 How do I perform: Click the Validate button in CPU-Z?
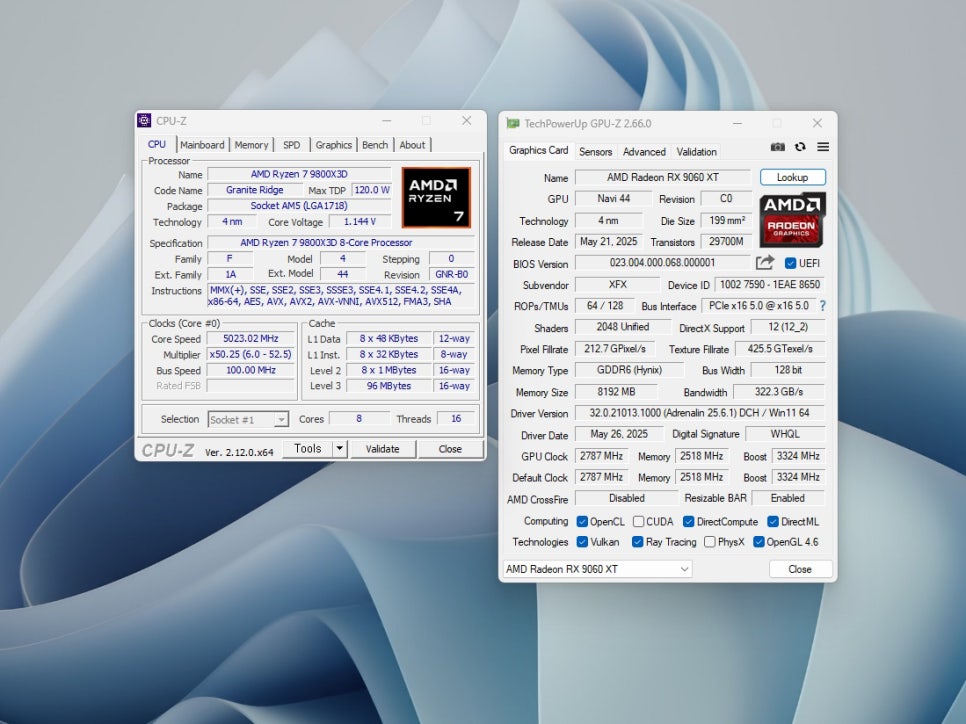(383, 449)
